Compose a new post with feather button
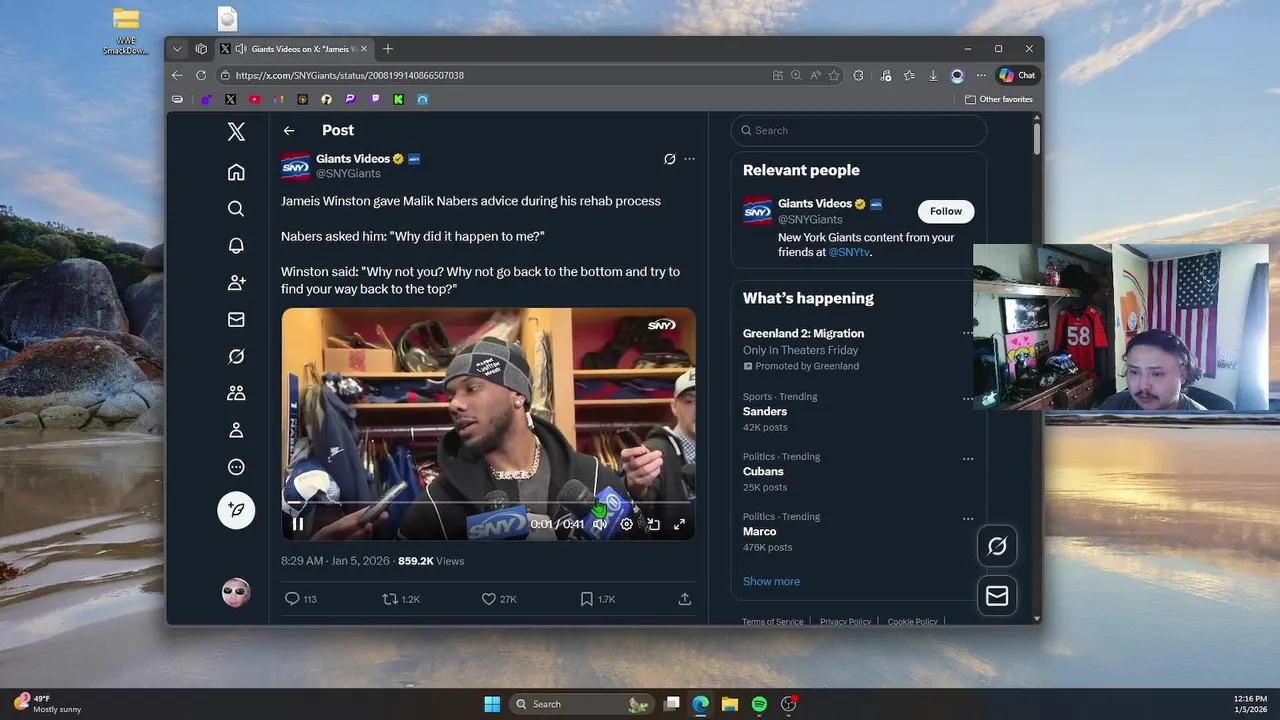 [x=236, y=510]
